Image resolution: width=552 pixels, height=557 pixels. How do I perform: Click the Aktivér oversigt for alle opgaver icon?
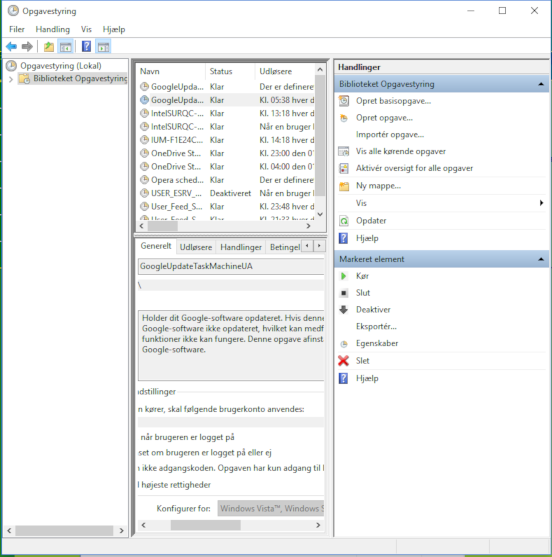[x=344, y=168]
